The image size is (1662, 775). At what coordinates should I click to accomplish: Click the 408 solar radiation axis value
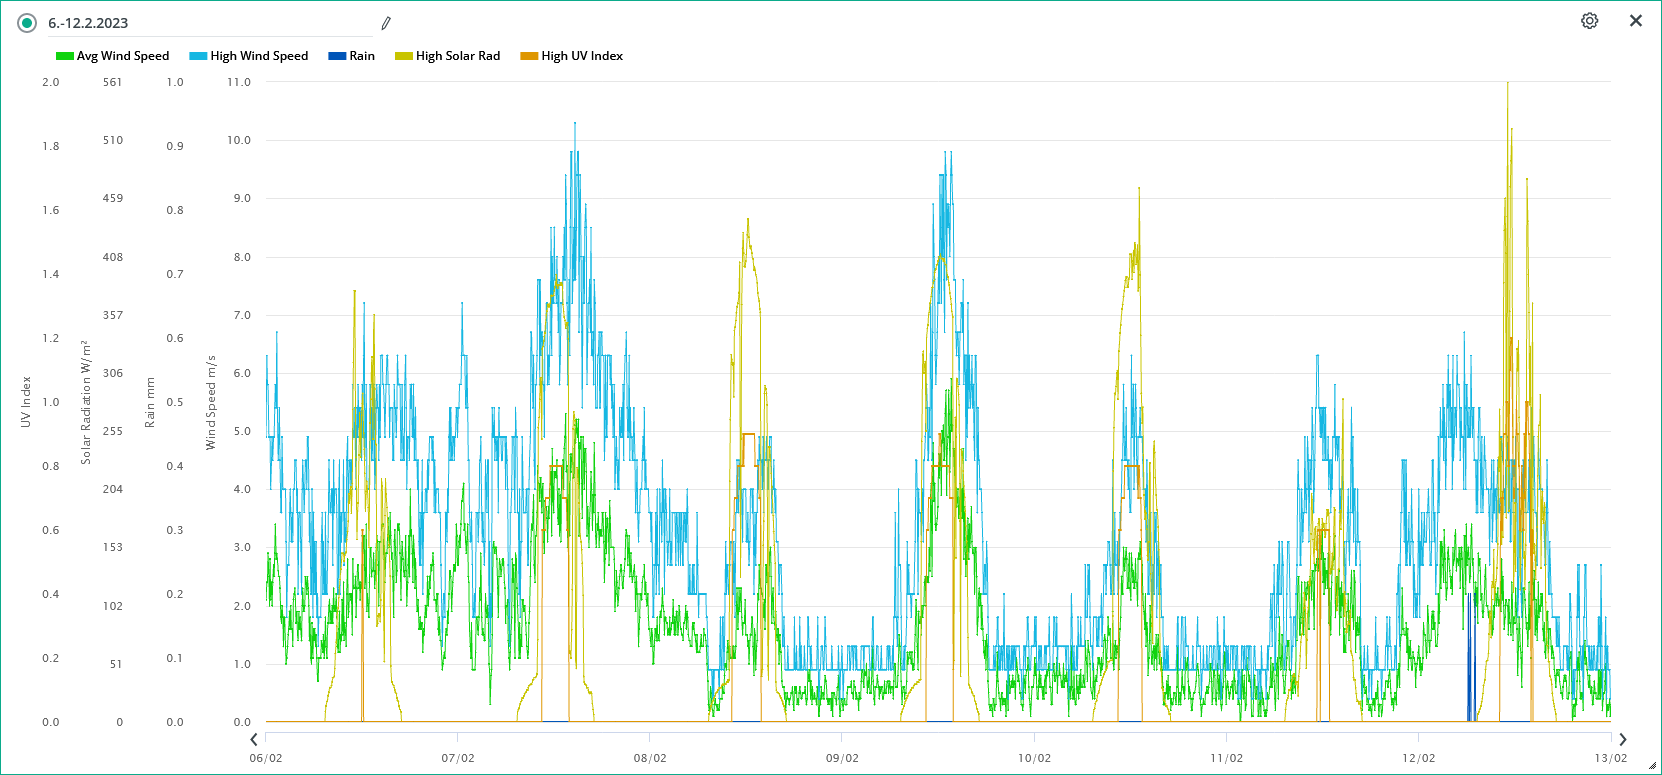113,257
